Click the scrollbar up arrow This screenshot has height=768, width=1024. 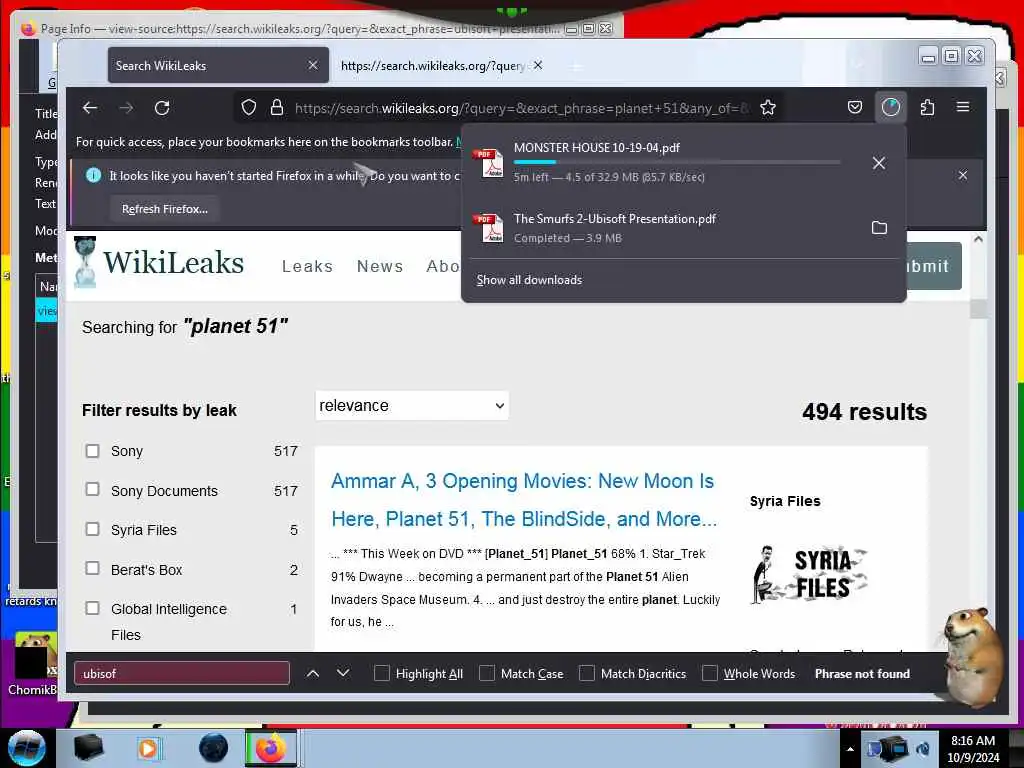tap(978, 239)
